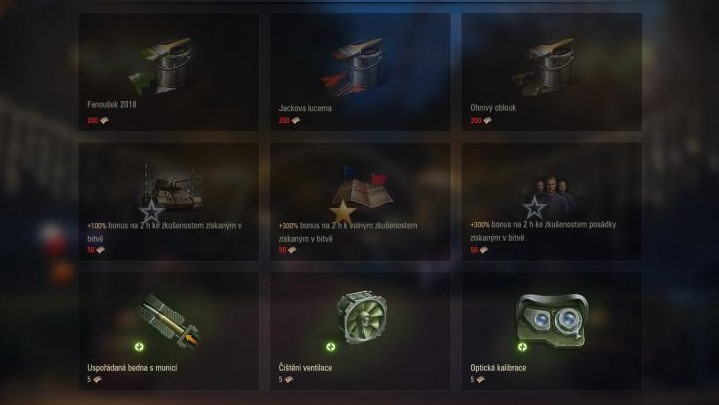Viewport: 719px width, 405px height.
Task: Select the Ohnivý oblouk paint bucket icon
Action: pyautogui.click(x=545, y=66)
